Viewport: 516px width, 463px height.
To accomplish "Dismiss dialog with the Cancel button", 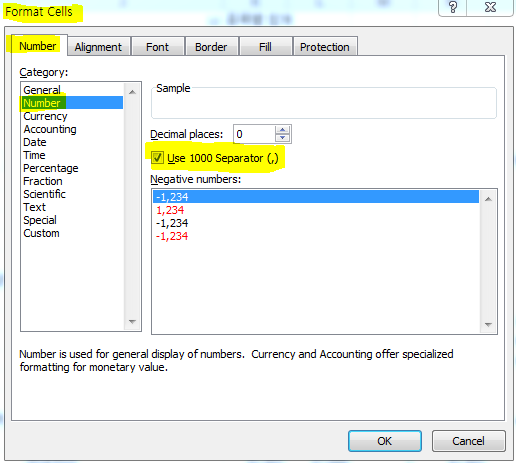I will 468,441.
